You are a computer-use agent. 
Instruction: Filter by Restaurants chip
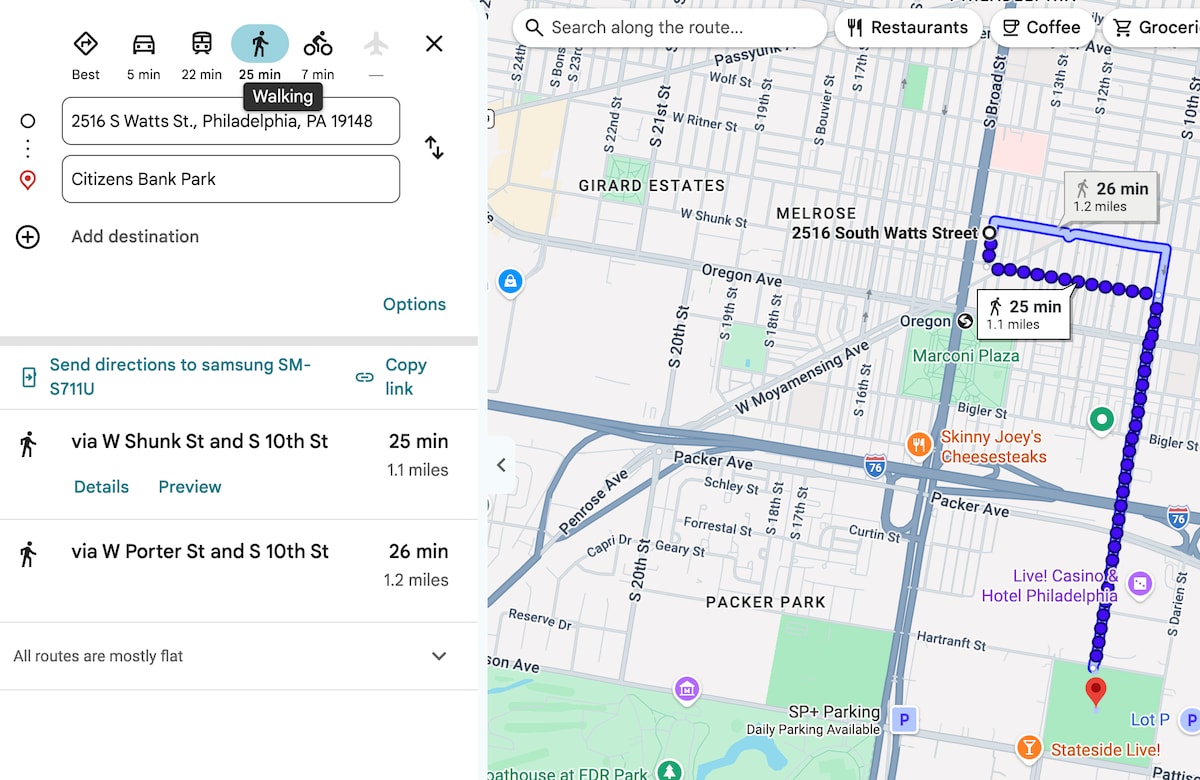tap(908, 27)
